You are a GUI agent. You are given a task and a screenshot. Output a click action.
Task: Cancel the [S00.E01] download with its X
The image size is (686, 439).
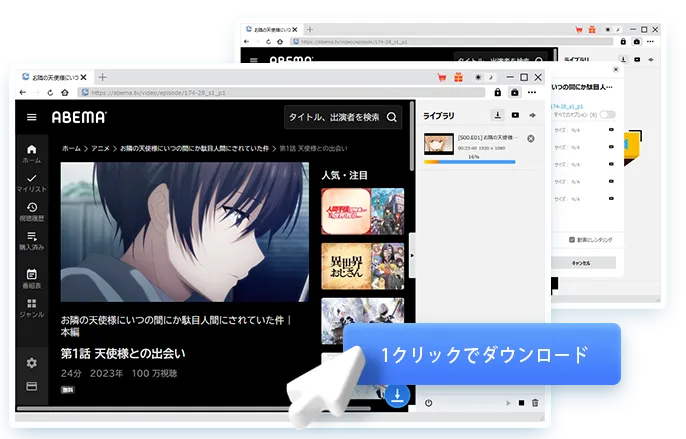531,139
